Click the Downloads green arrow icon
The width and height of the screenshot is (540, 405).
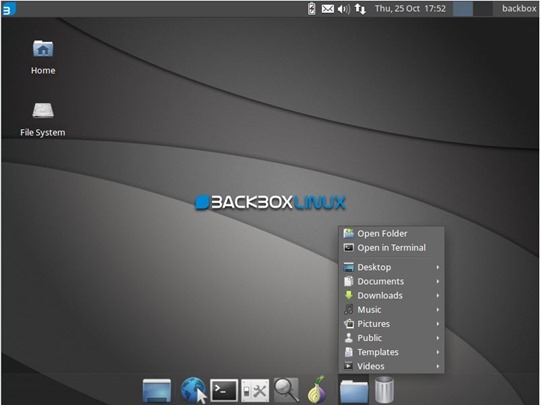[x=349, y=295]
